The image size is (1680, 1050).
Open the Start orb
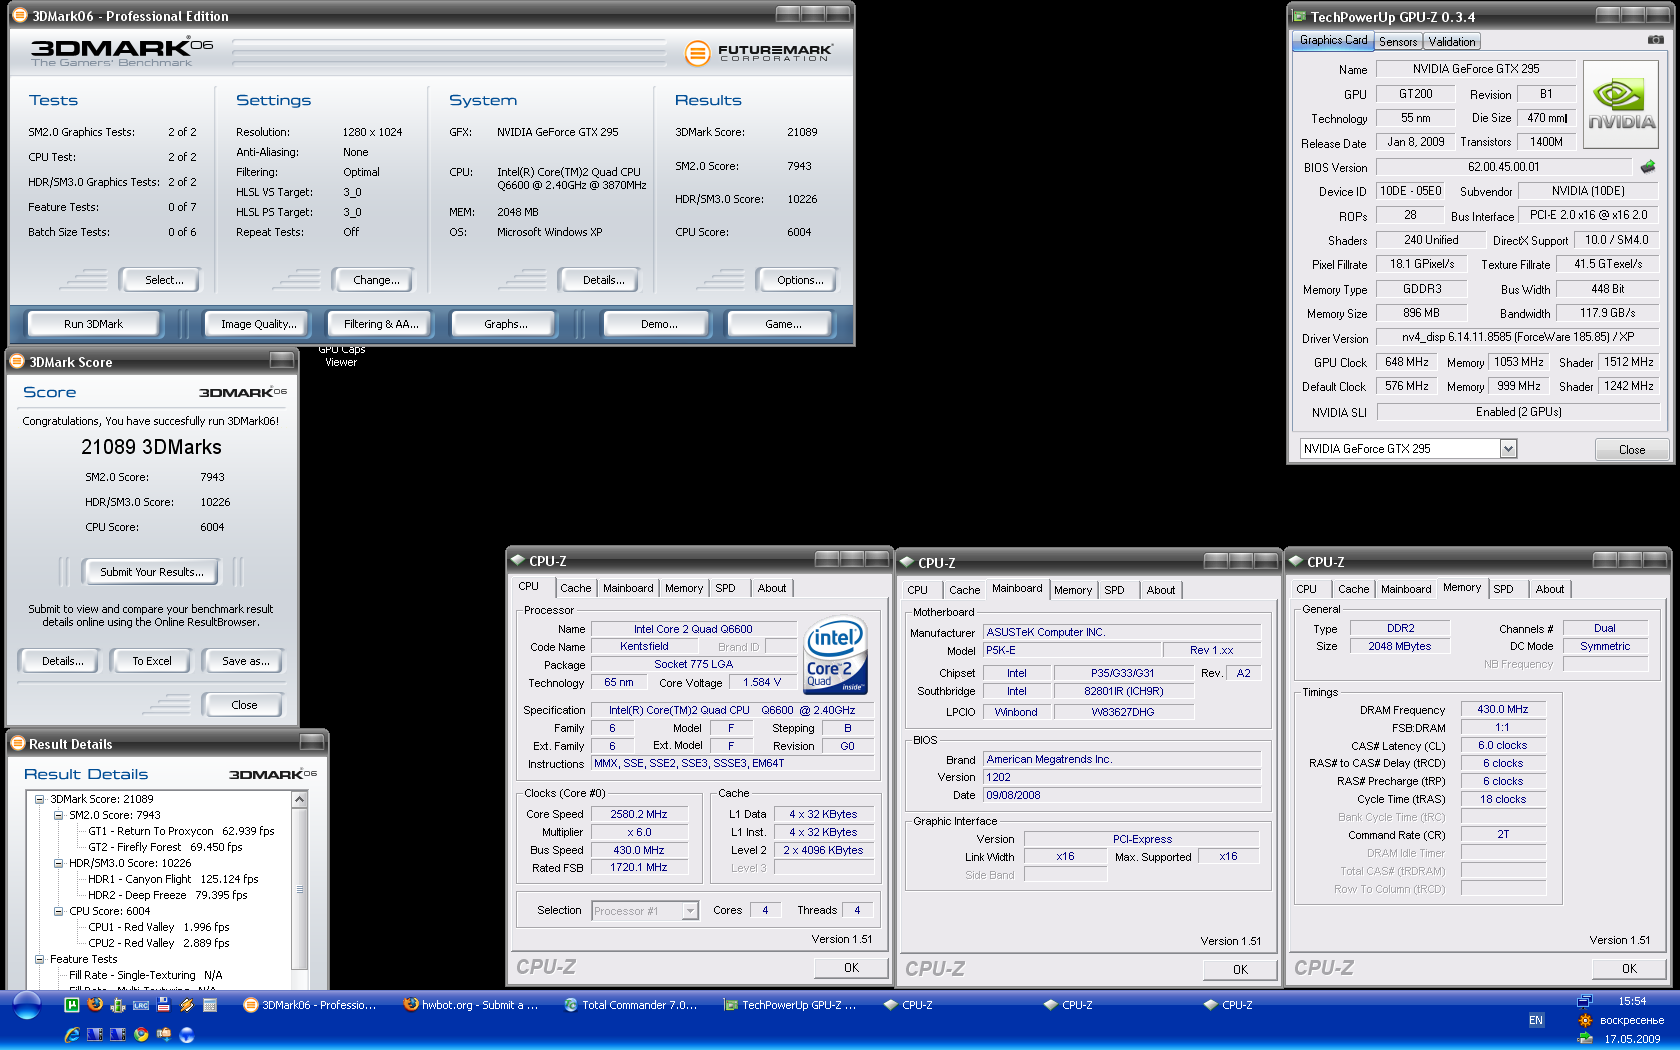click(x=27, y=1005)
